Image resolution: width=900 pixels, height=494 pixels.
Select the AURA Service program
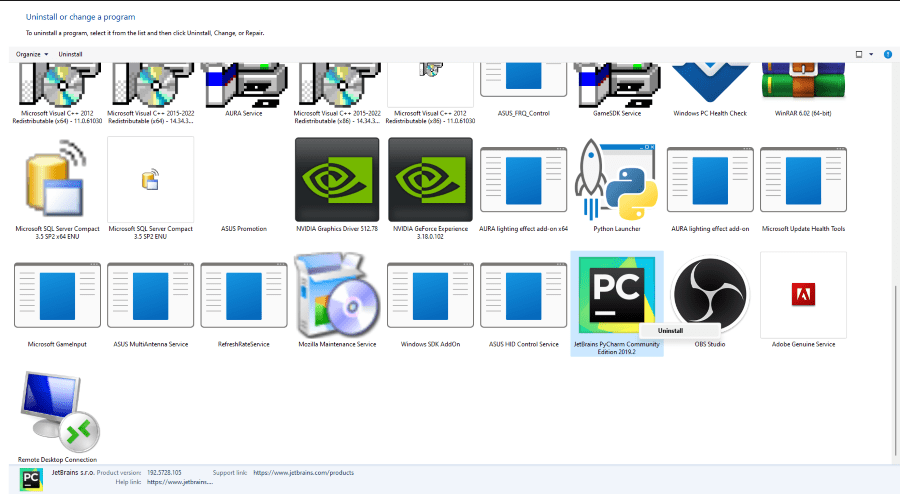[244, 91]
